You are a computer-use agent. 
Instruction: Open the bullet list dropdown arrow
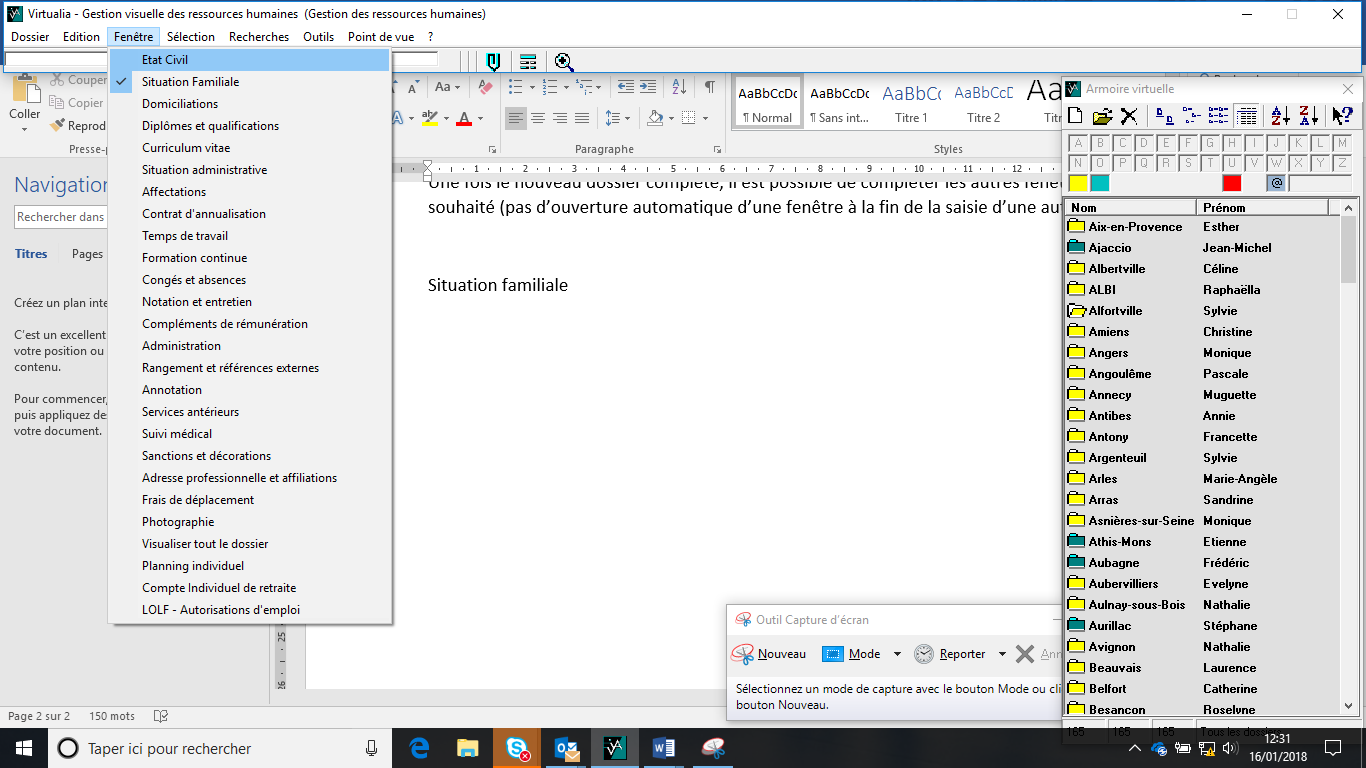point(532,87)
